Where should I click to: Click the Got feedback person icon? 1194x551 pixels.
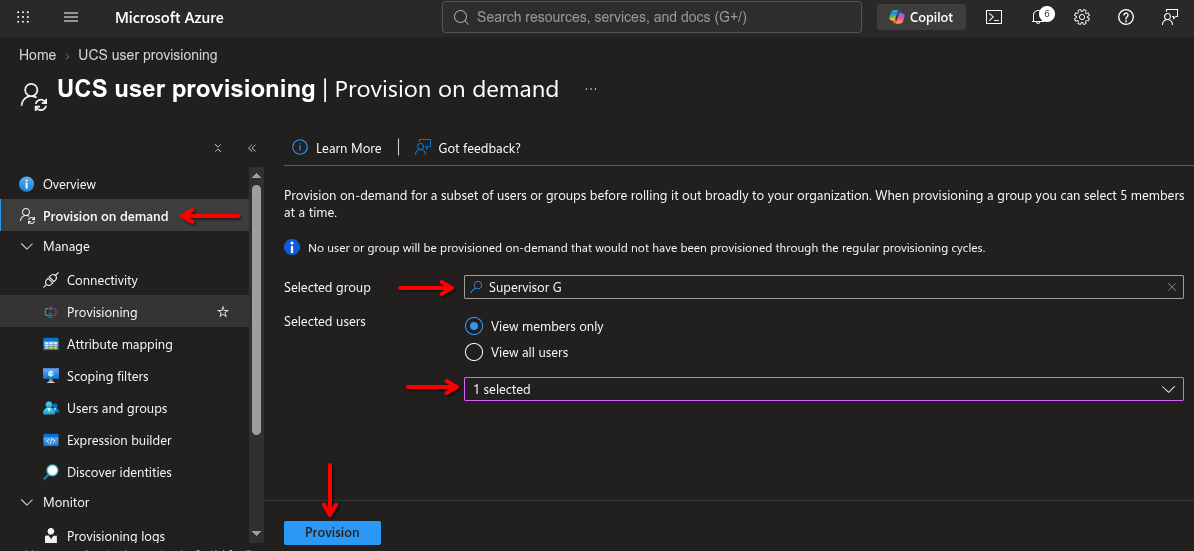click(423, 148)
